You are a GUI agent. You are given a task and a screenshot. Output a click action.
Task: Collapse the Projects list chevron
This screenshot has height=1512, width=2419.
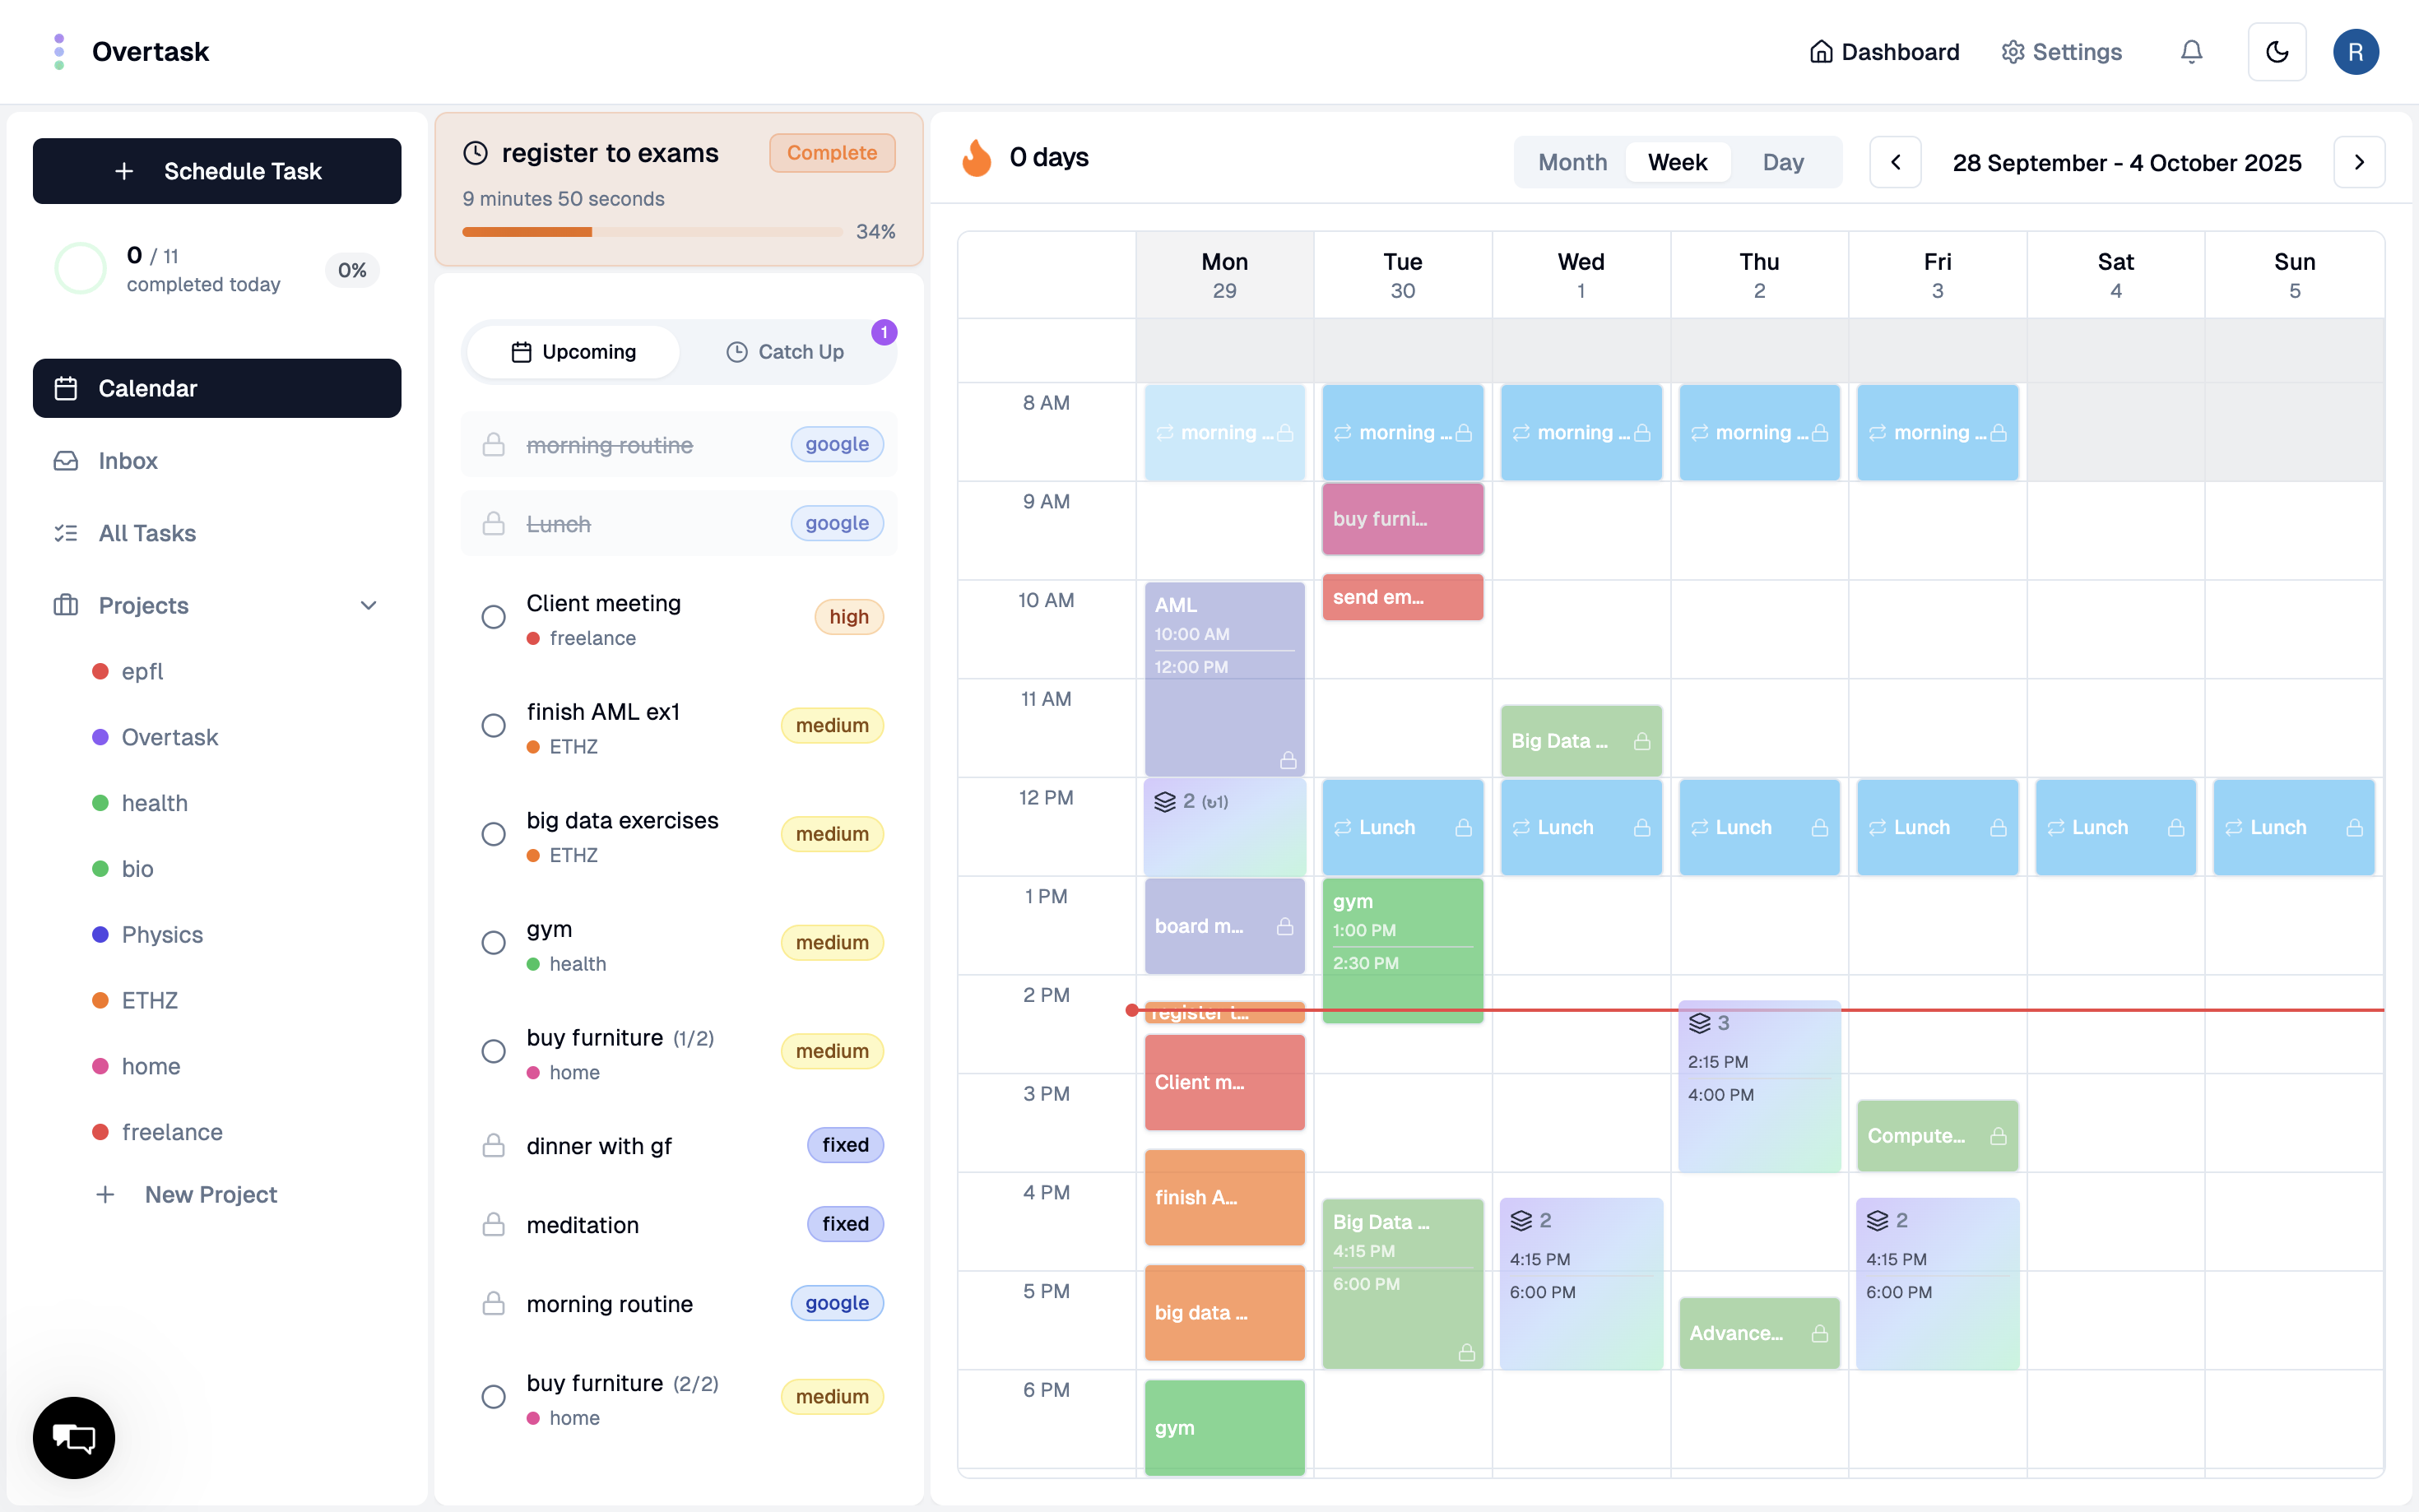click(x=368, y=606)
